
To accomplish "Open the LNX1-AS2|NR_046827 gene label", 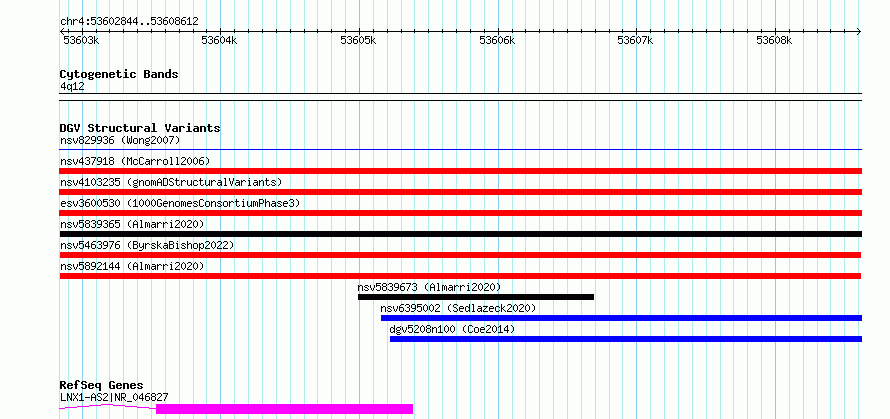I will coord(114,397).
